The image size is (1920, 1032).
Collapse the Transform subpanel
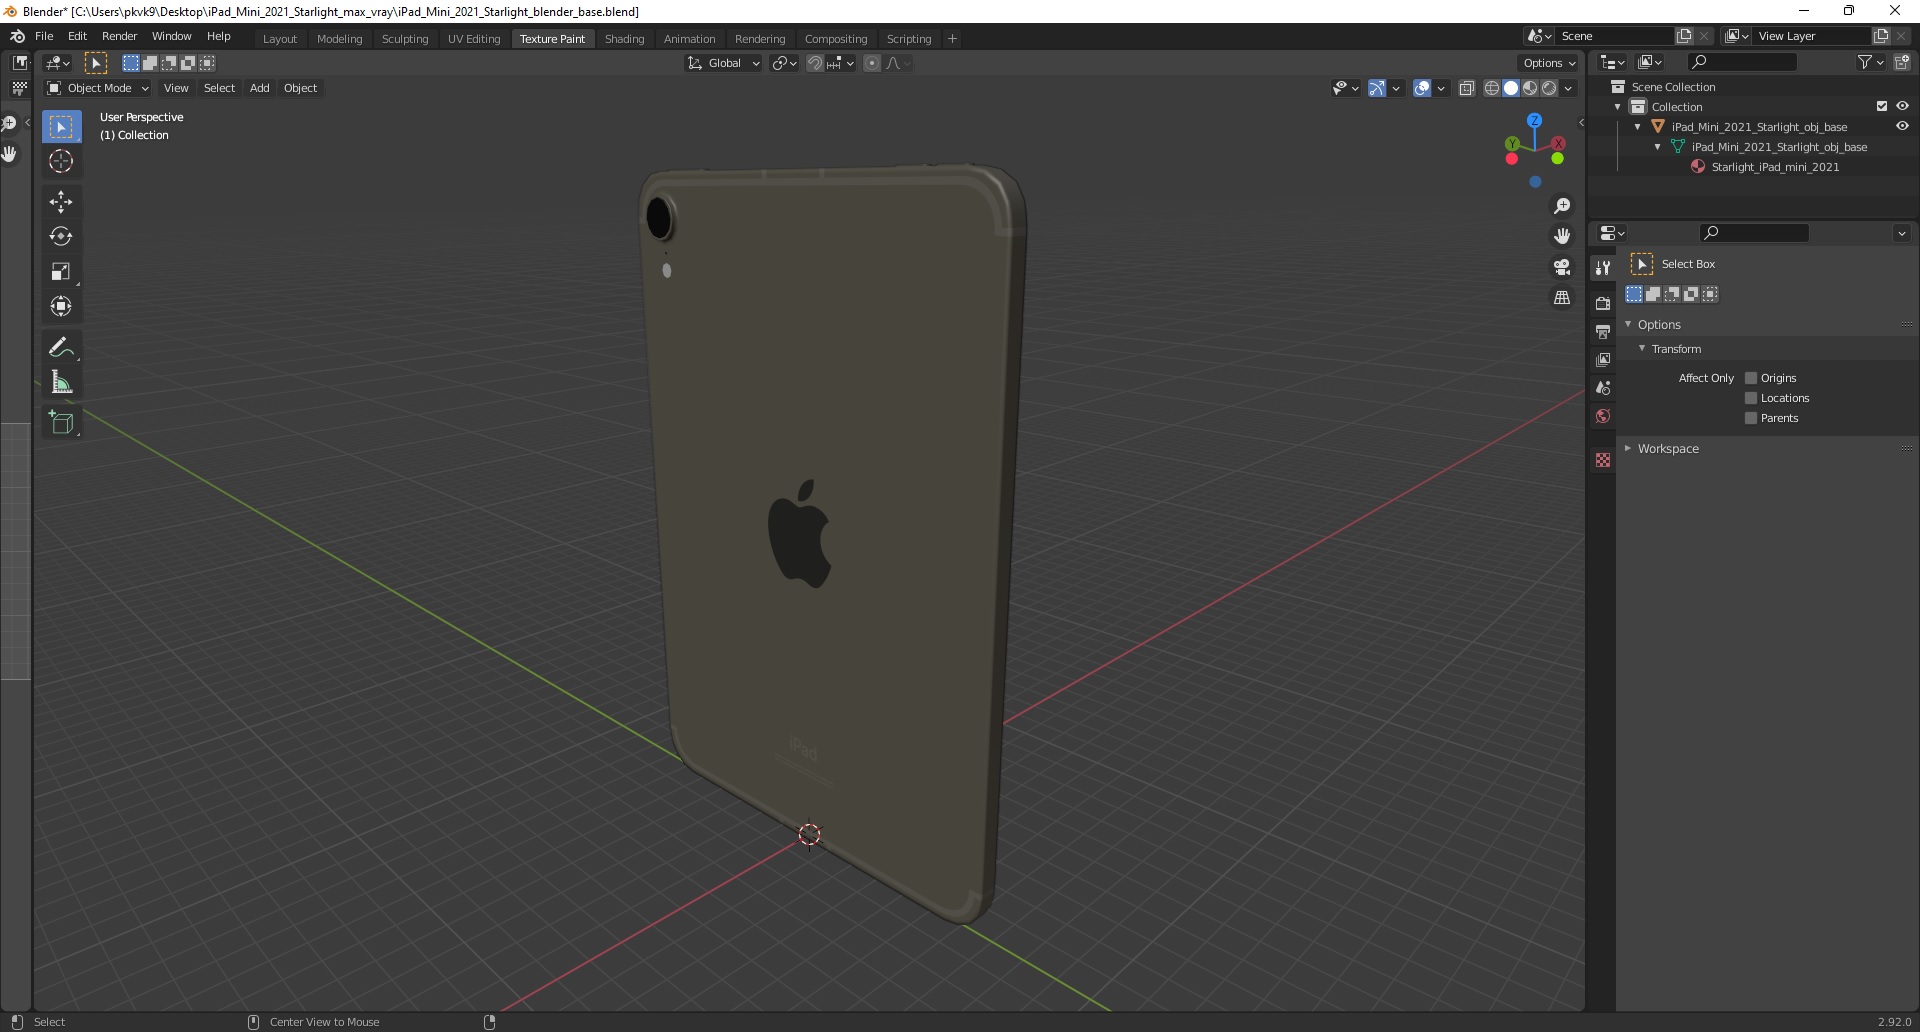pos(1642,348)
